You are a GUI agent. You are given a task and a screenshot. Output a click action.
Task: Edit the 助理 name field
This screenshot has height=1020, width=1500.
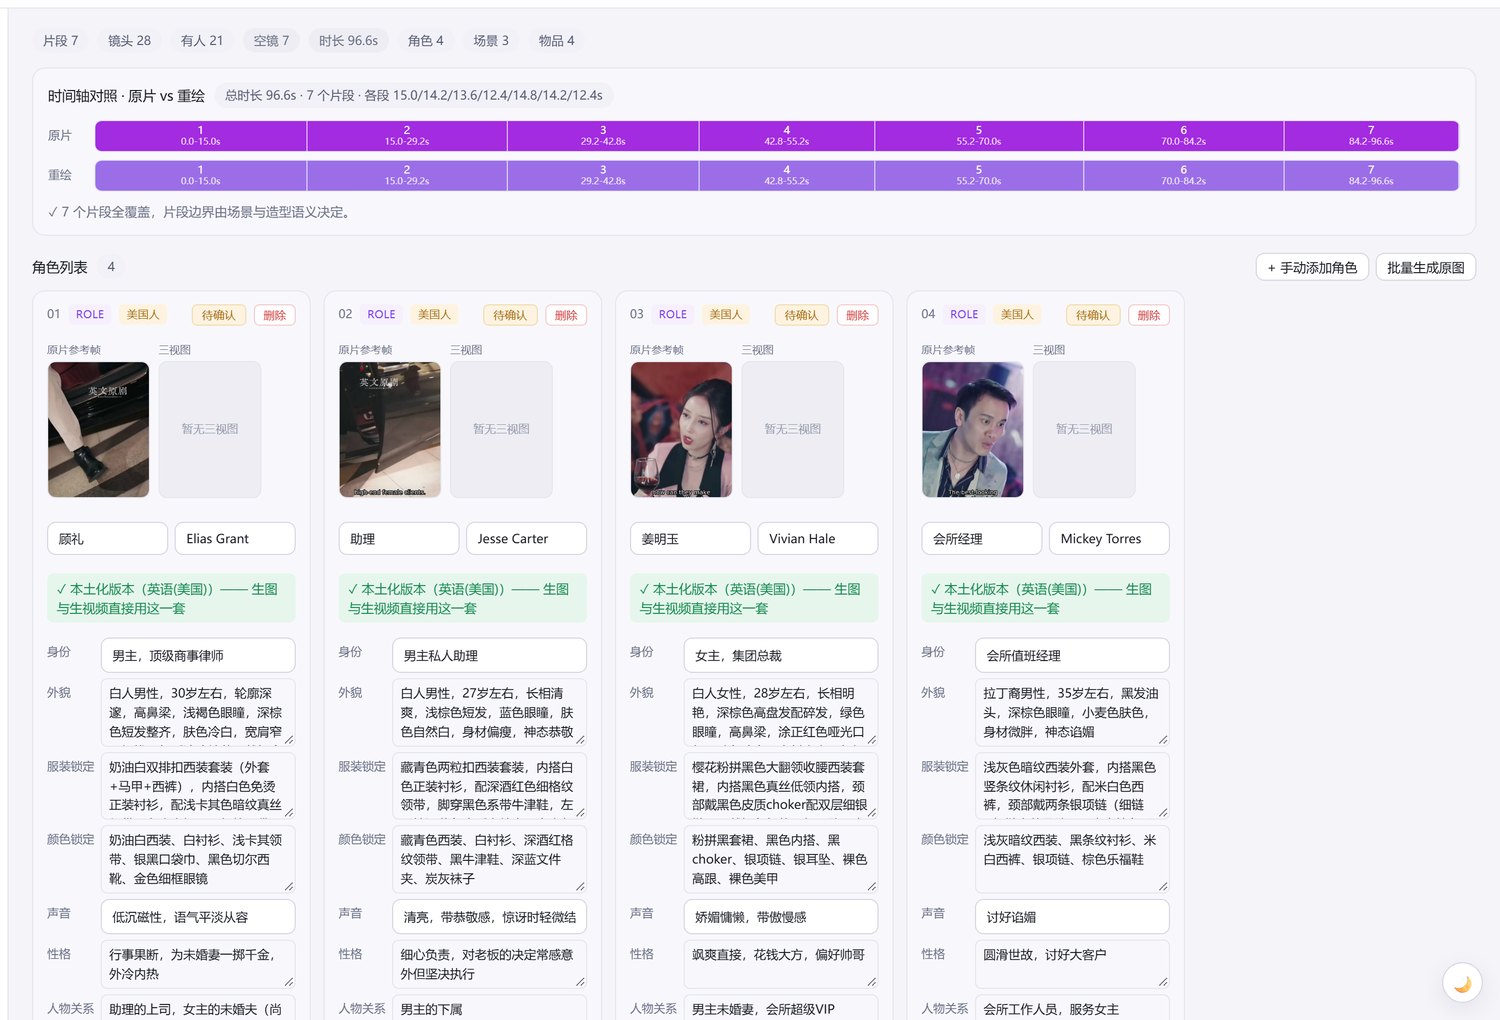(399, 538)
